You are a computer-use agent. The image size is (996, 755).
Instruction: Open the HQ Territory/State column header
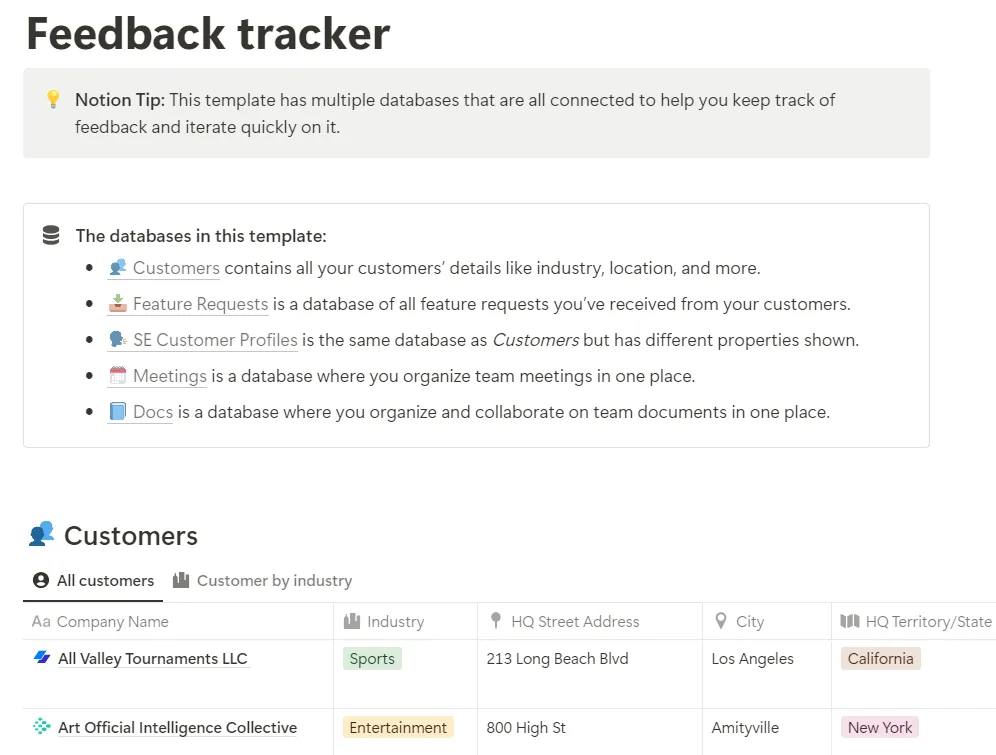click(x=915, y=621)
